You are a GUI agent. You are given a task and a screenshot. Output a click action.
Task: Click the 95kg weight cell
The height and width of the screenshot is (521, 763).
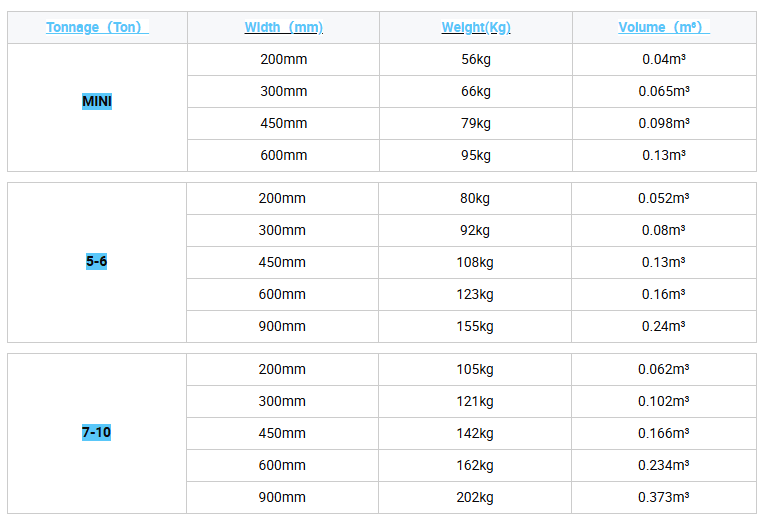tap(476, 156)
